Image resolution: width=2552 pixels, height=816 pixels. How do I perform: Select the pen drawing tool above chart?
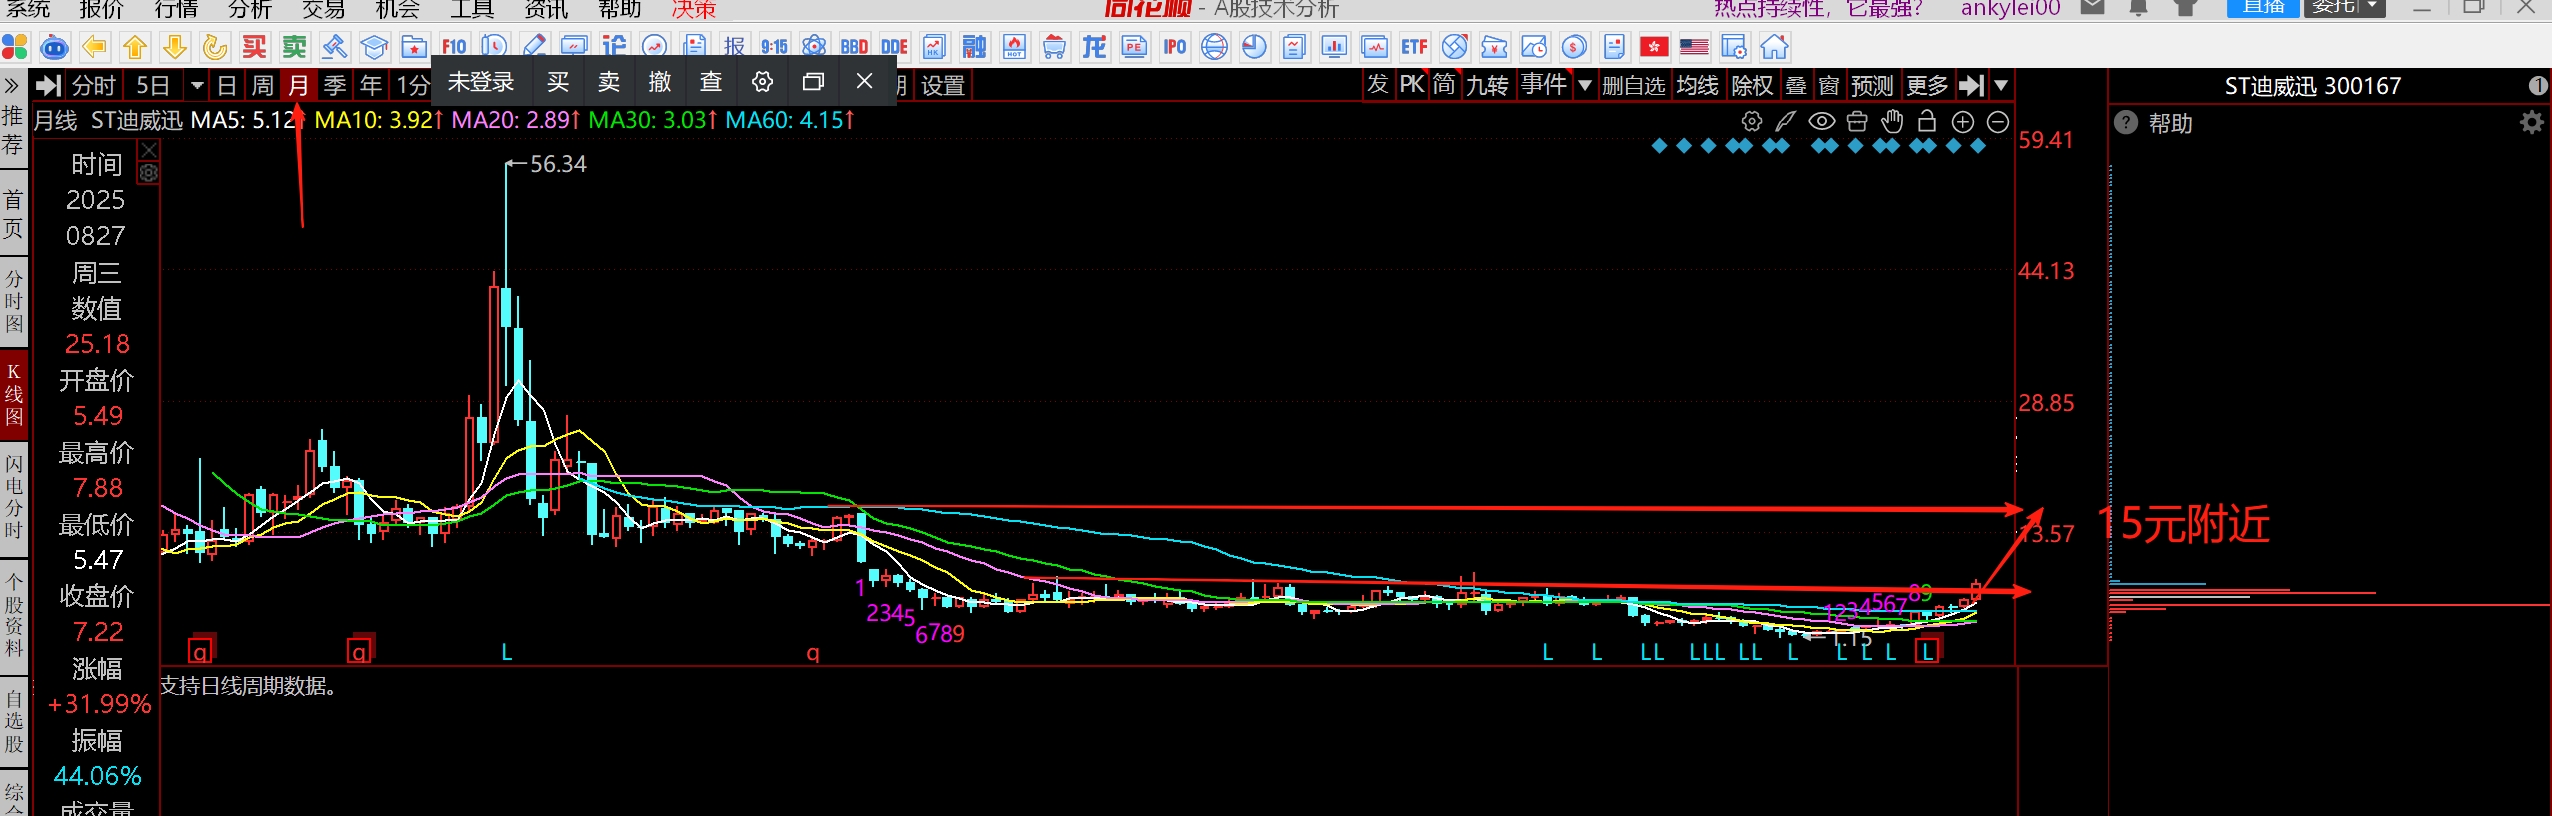tap(1785, 122)
